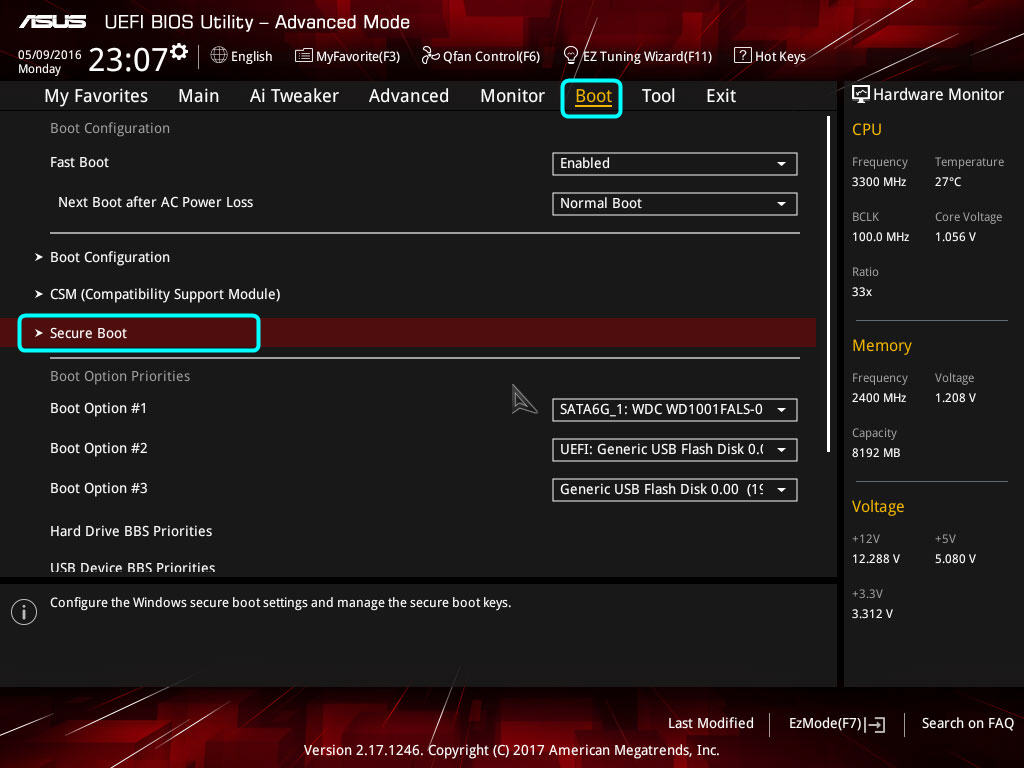Click the Fast Boot label
Image resolution: width=1024 pixels, height=768 pixels.
click(x=80, y=162)
